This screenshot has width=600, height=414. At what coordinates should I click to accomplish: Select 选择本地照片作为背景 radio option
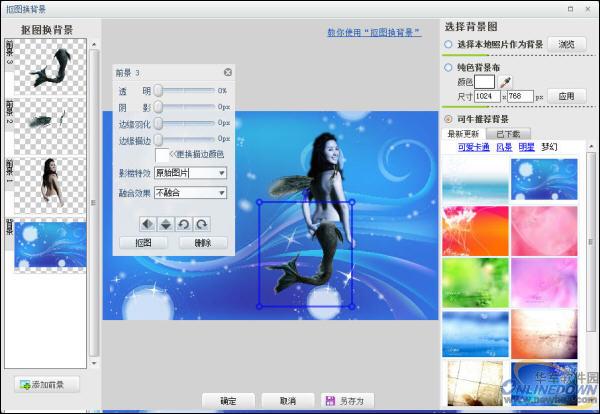click(x=448, y=45)
